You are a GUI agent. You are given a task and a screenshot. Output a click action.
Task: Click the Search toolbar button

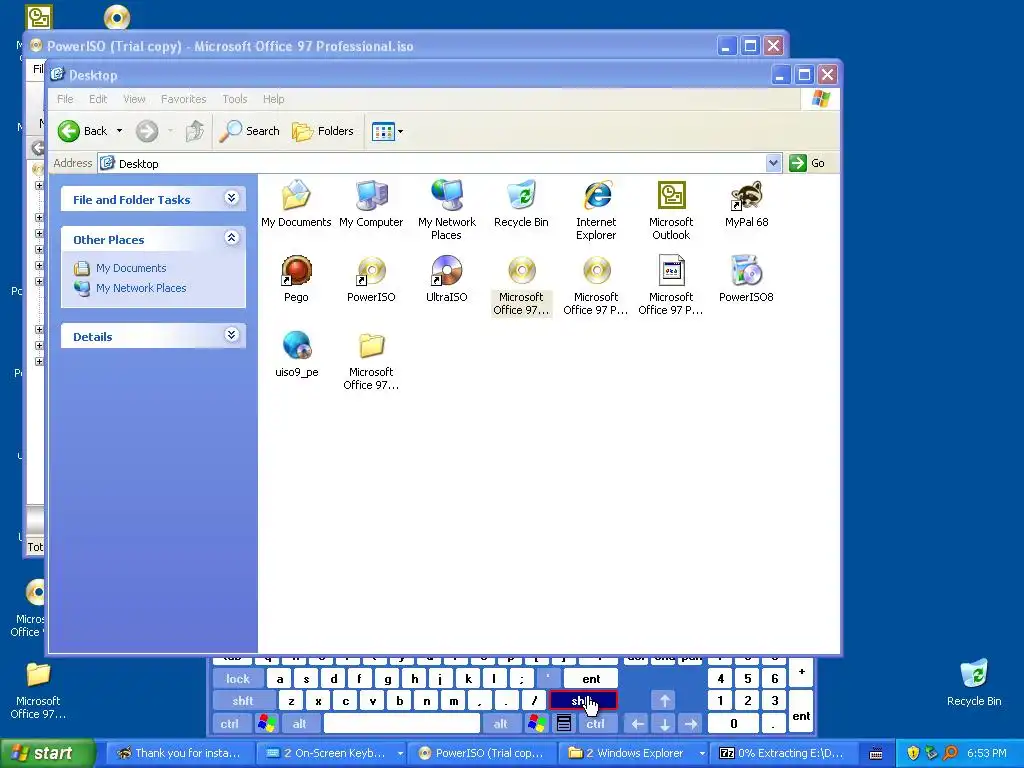249,131
